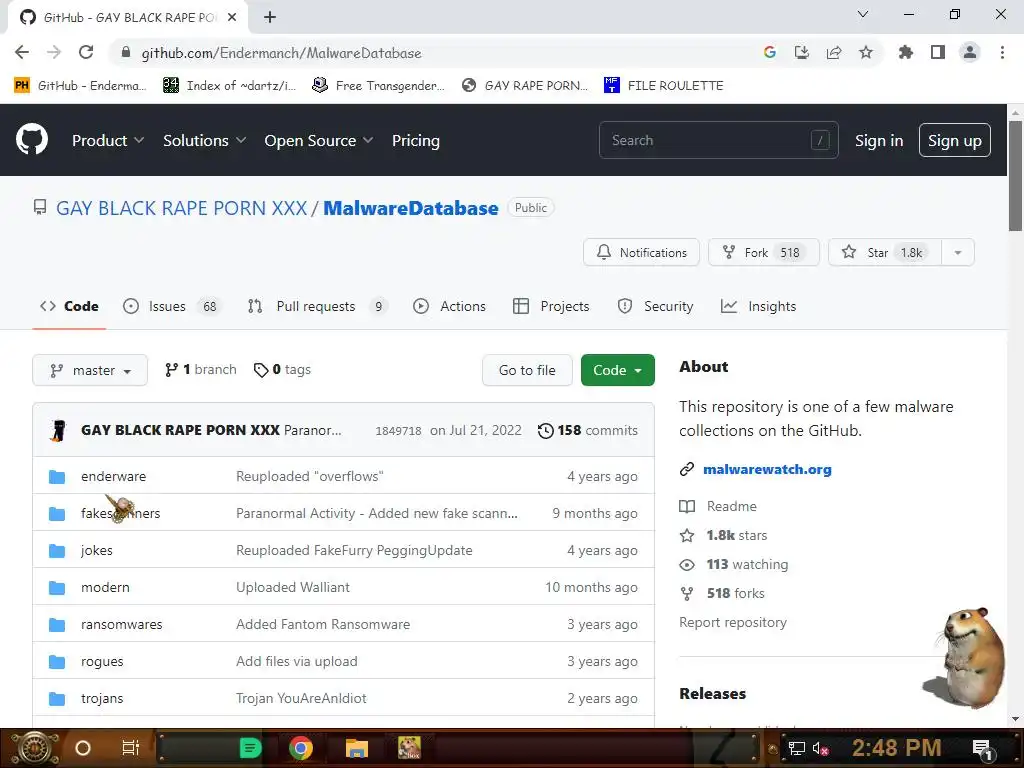This screenshot has width=1024, height=768.
Task: Click the Sign up button
Action: tap(955, 140)
